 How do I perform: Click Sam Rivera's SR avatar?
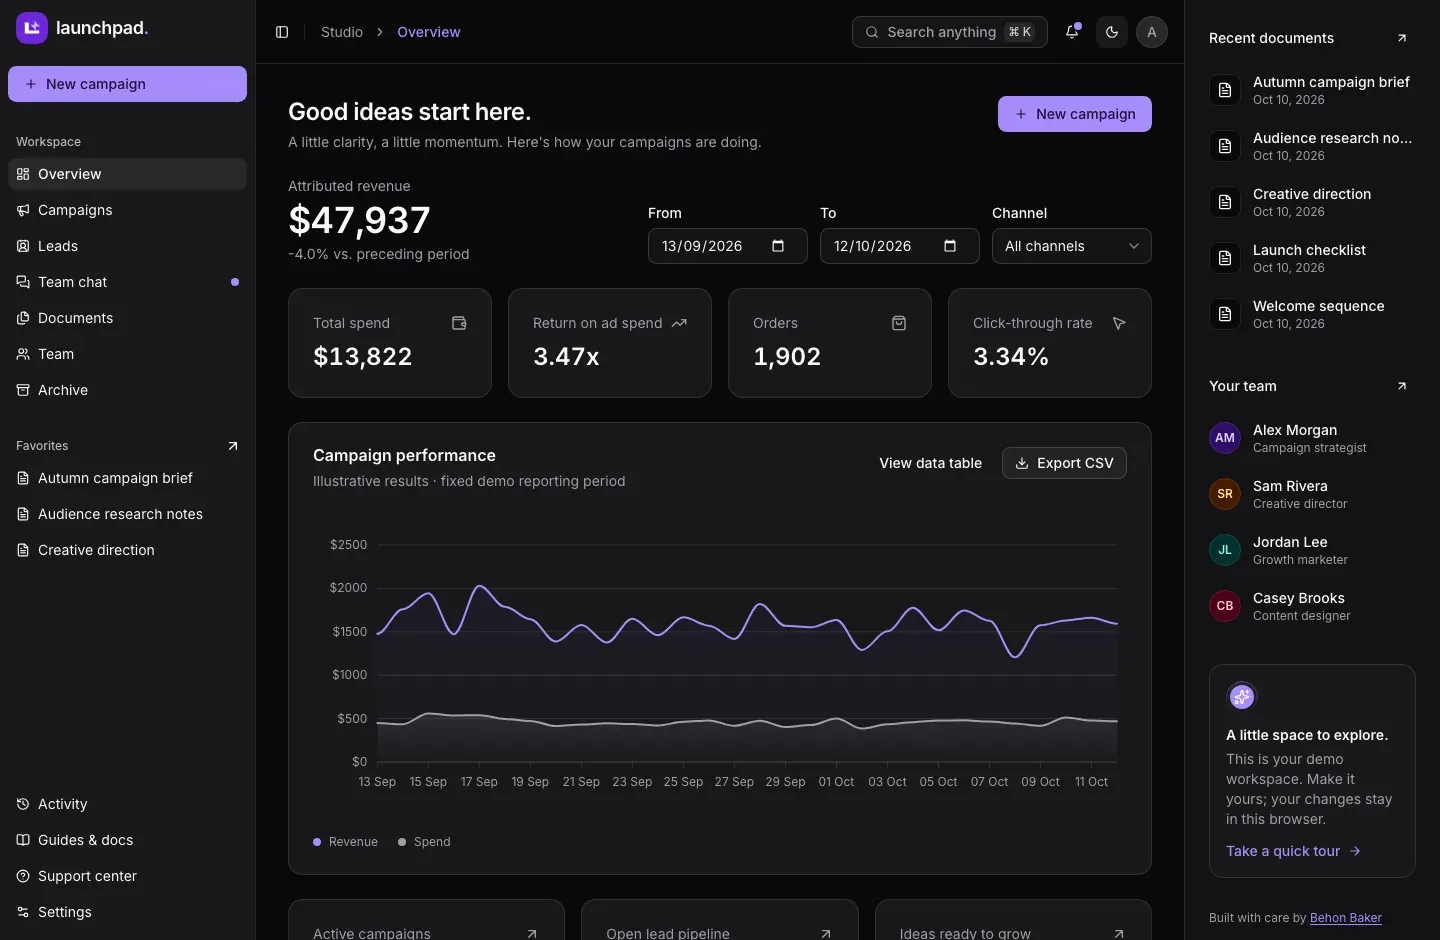pos(1225,494)
